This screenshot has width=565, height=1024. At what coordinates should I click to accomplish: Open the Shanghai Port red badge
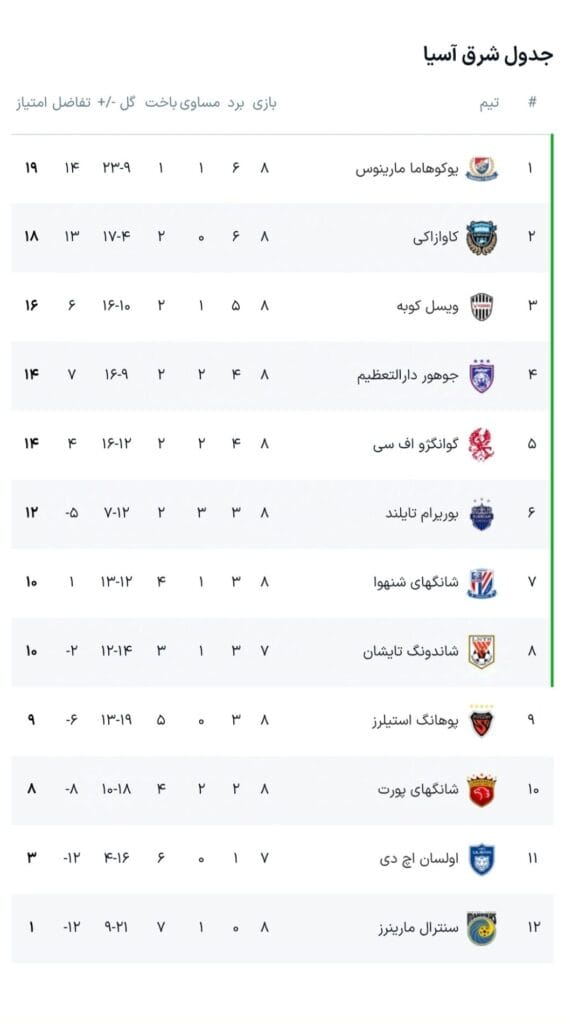(481, 790)
